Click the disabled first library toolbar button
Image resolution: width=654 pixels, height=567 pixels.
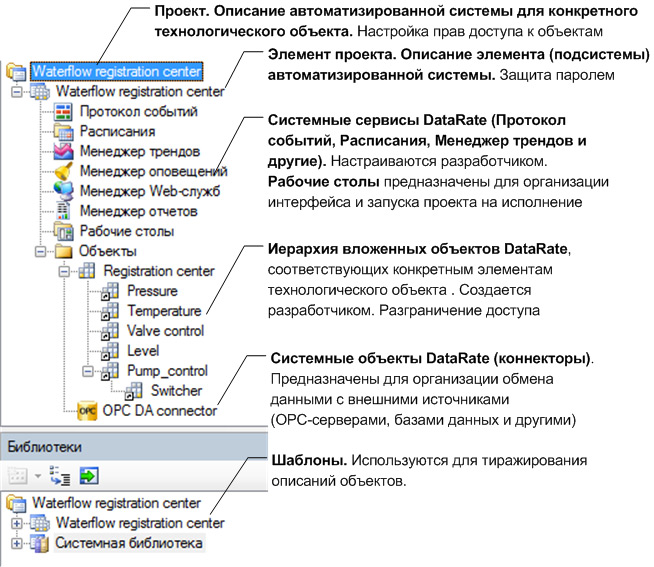(18, 476)
